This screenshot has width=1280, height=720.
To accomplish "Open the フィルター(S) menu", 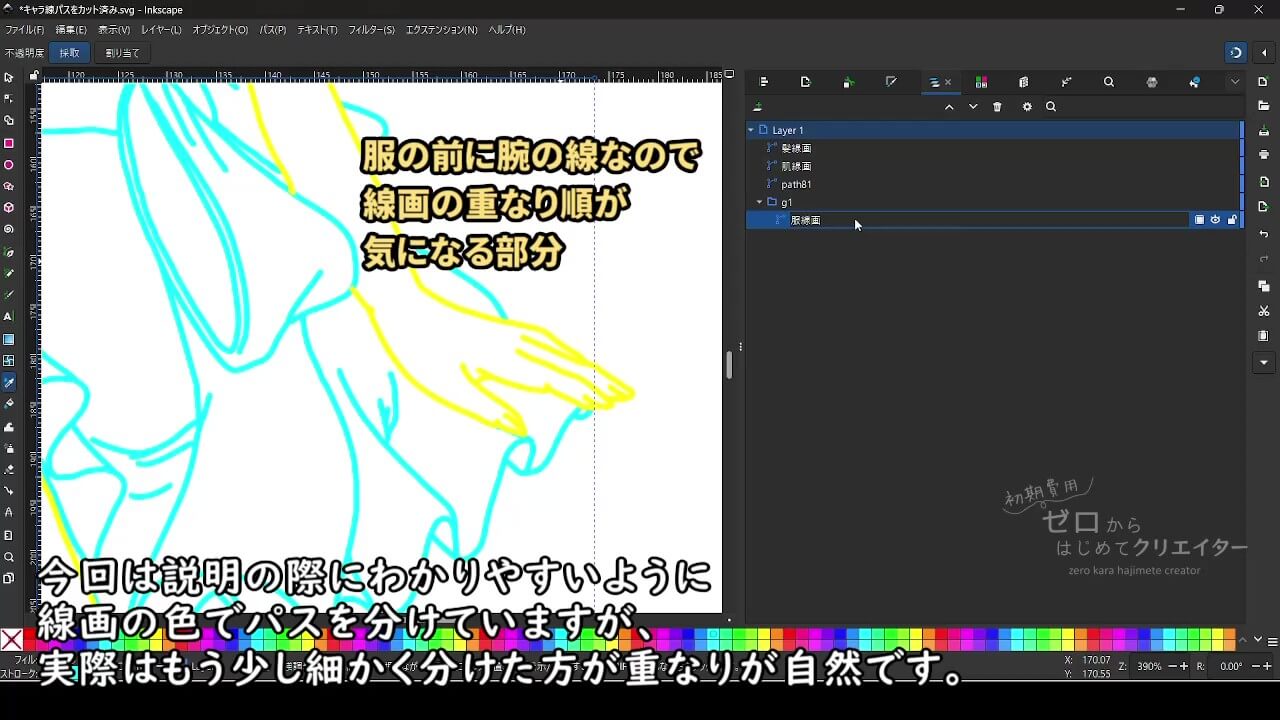I will [371, 30].
